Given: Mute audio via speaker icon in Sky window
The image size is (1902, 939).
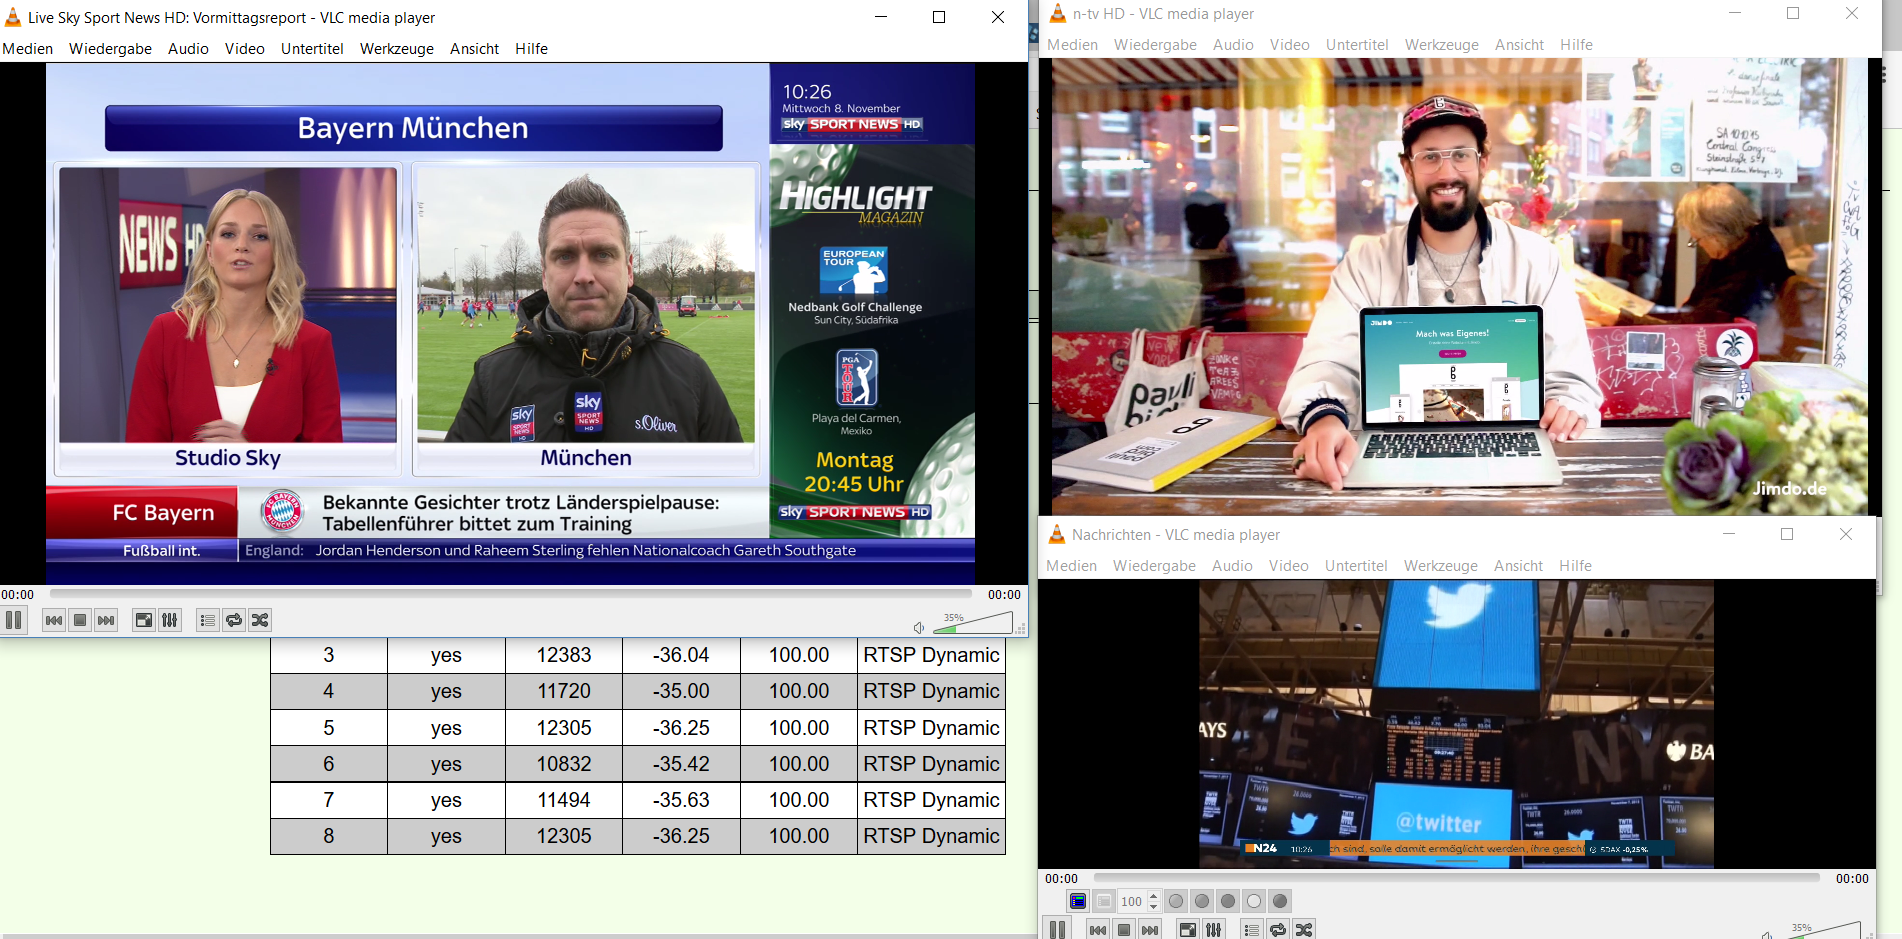Looking at the screenshot, I should point(919,627).
